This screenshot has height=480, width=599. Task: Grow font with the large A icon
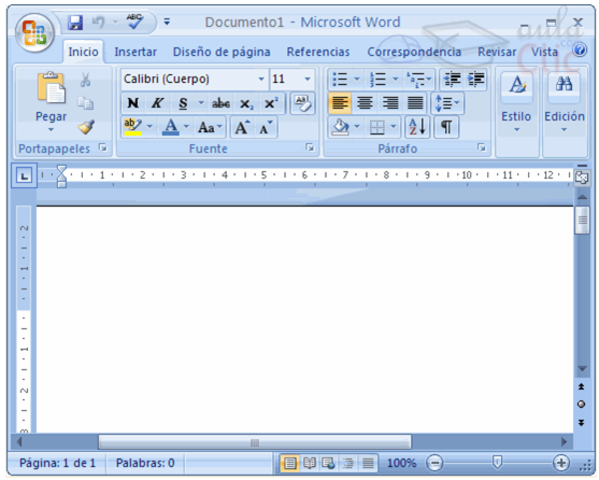coord(242,128)
